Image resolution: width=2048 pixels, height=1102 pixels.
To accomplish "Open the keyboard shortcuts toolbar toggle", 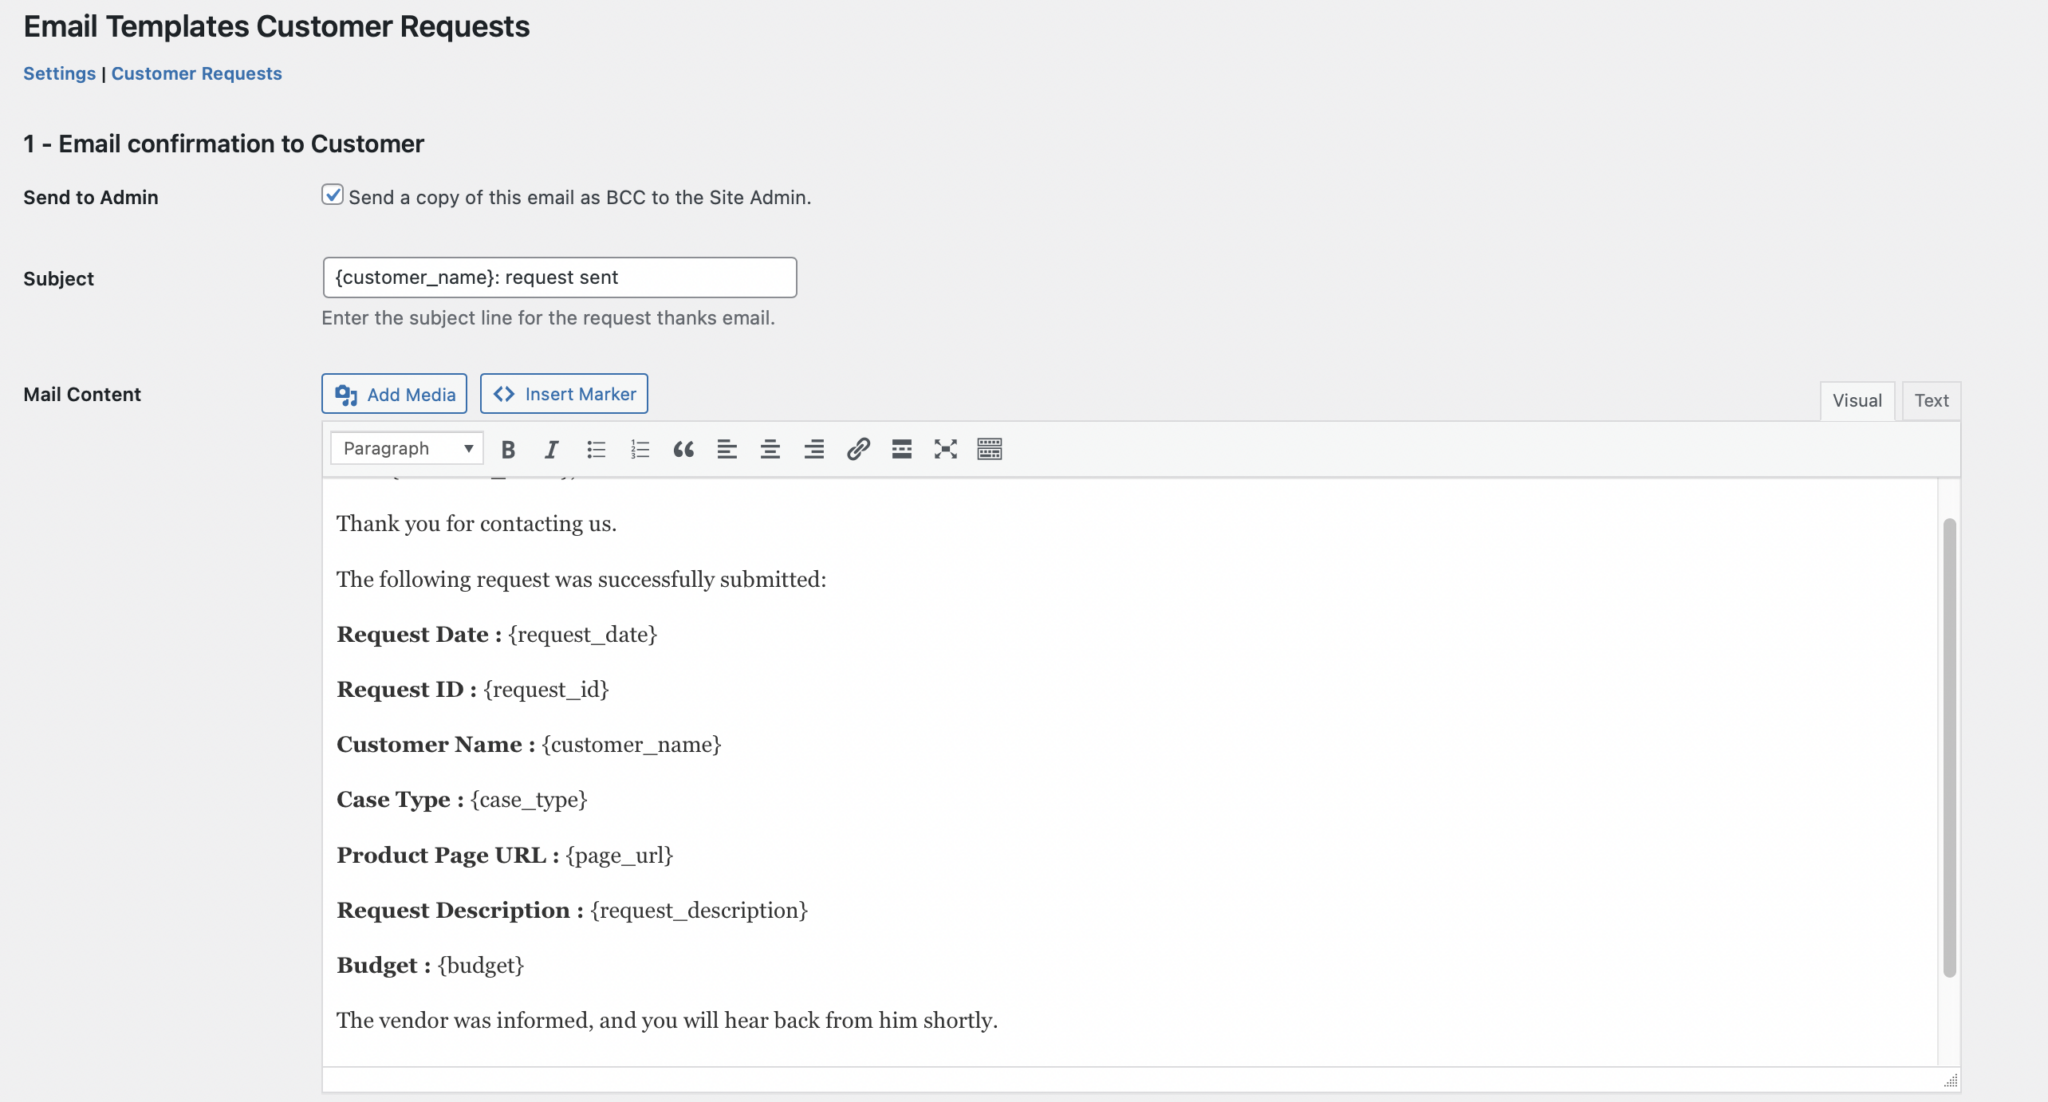I will click(x=989, y=448).
